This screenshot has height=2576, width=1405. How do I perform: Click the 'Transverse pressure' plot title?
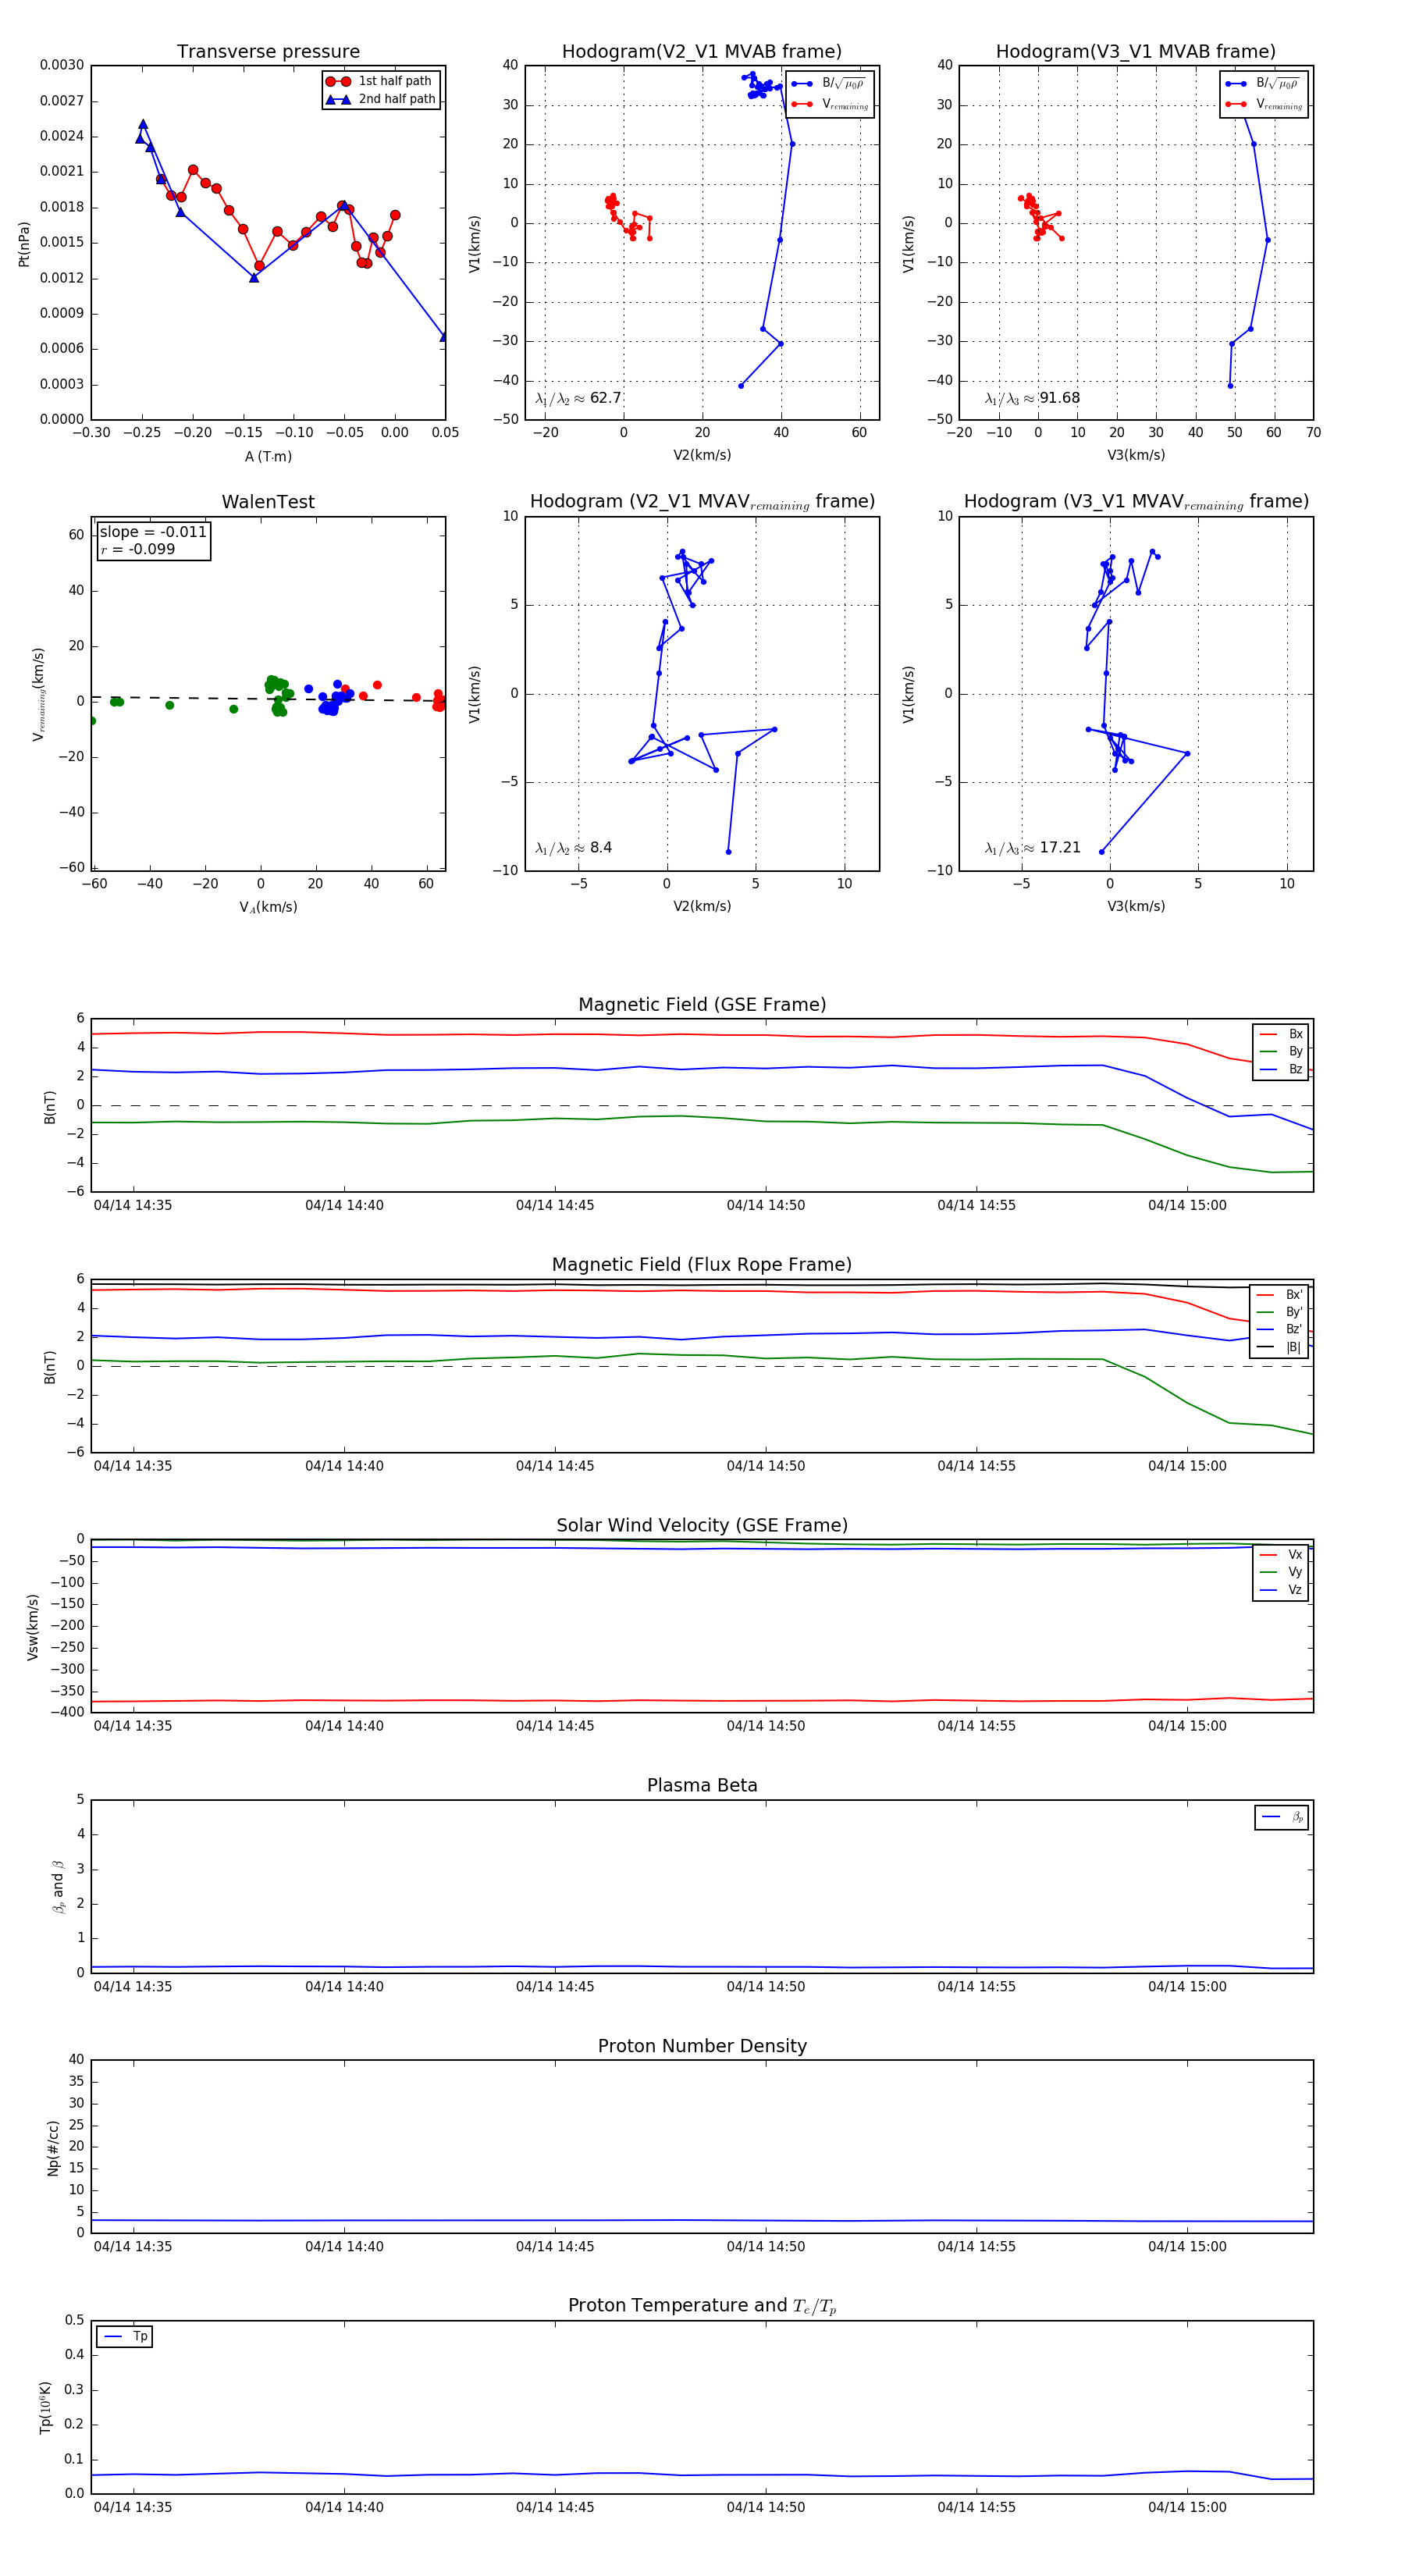pos(268,51)
